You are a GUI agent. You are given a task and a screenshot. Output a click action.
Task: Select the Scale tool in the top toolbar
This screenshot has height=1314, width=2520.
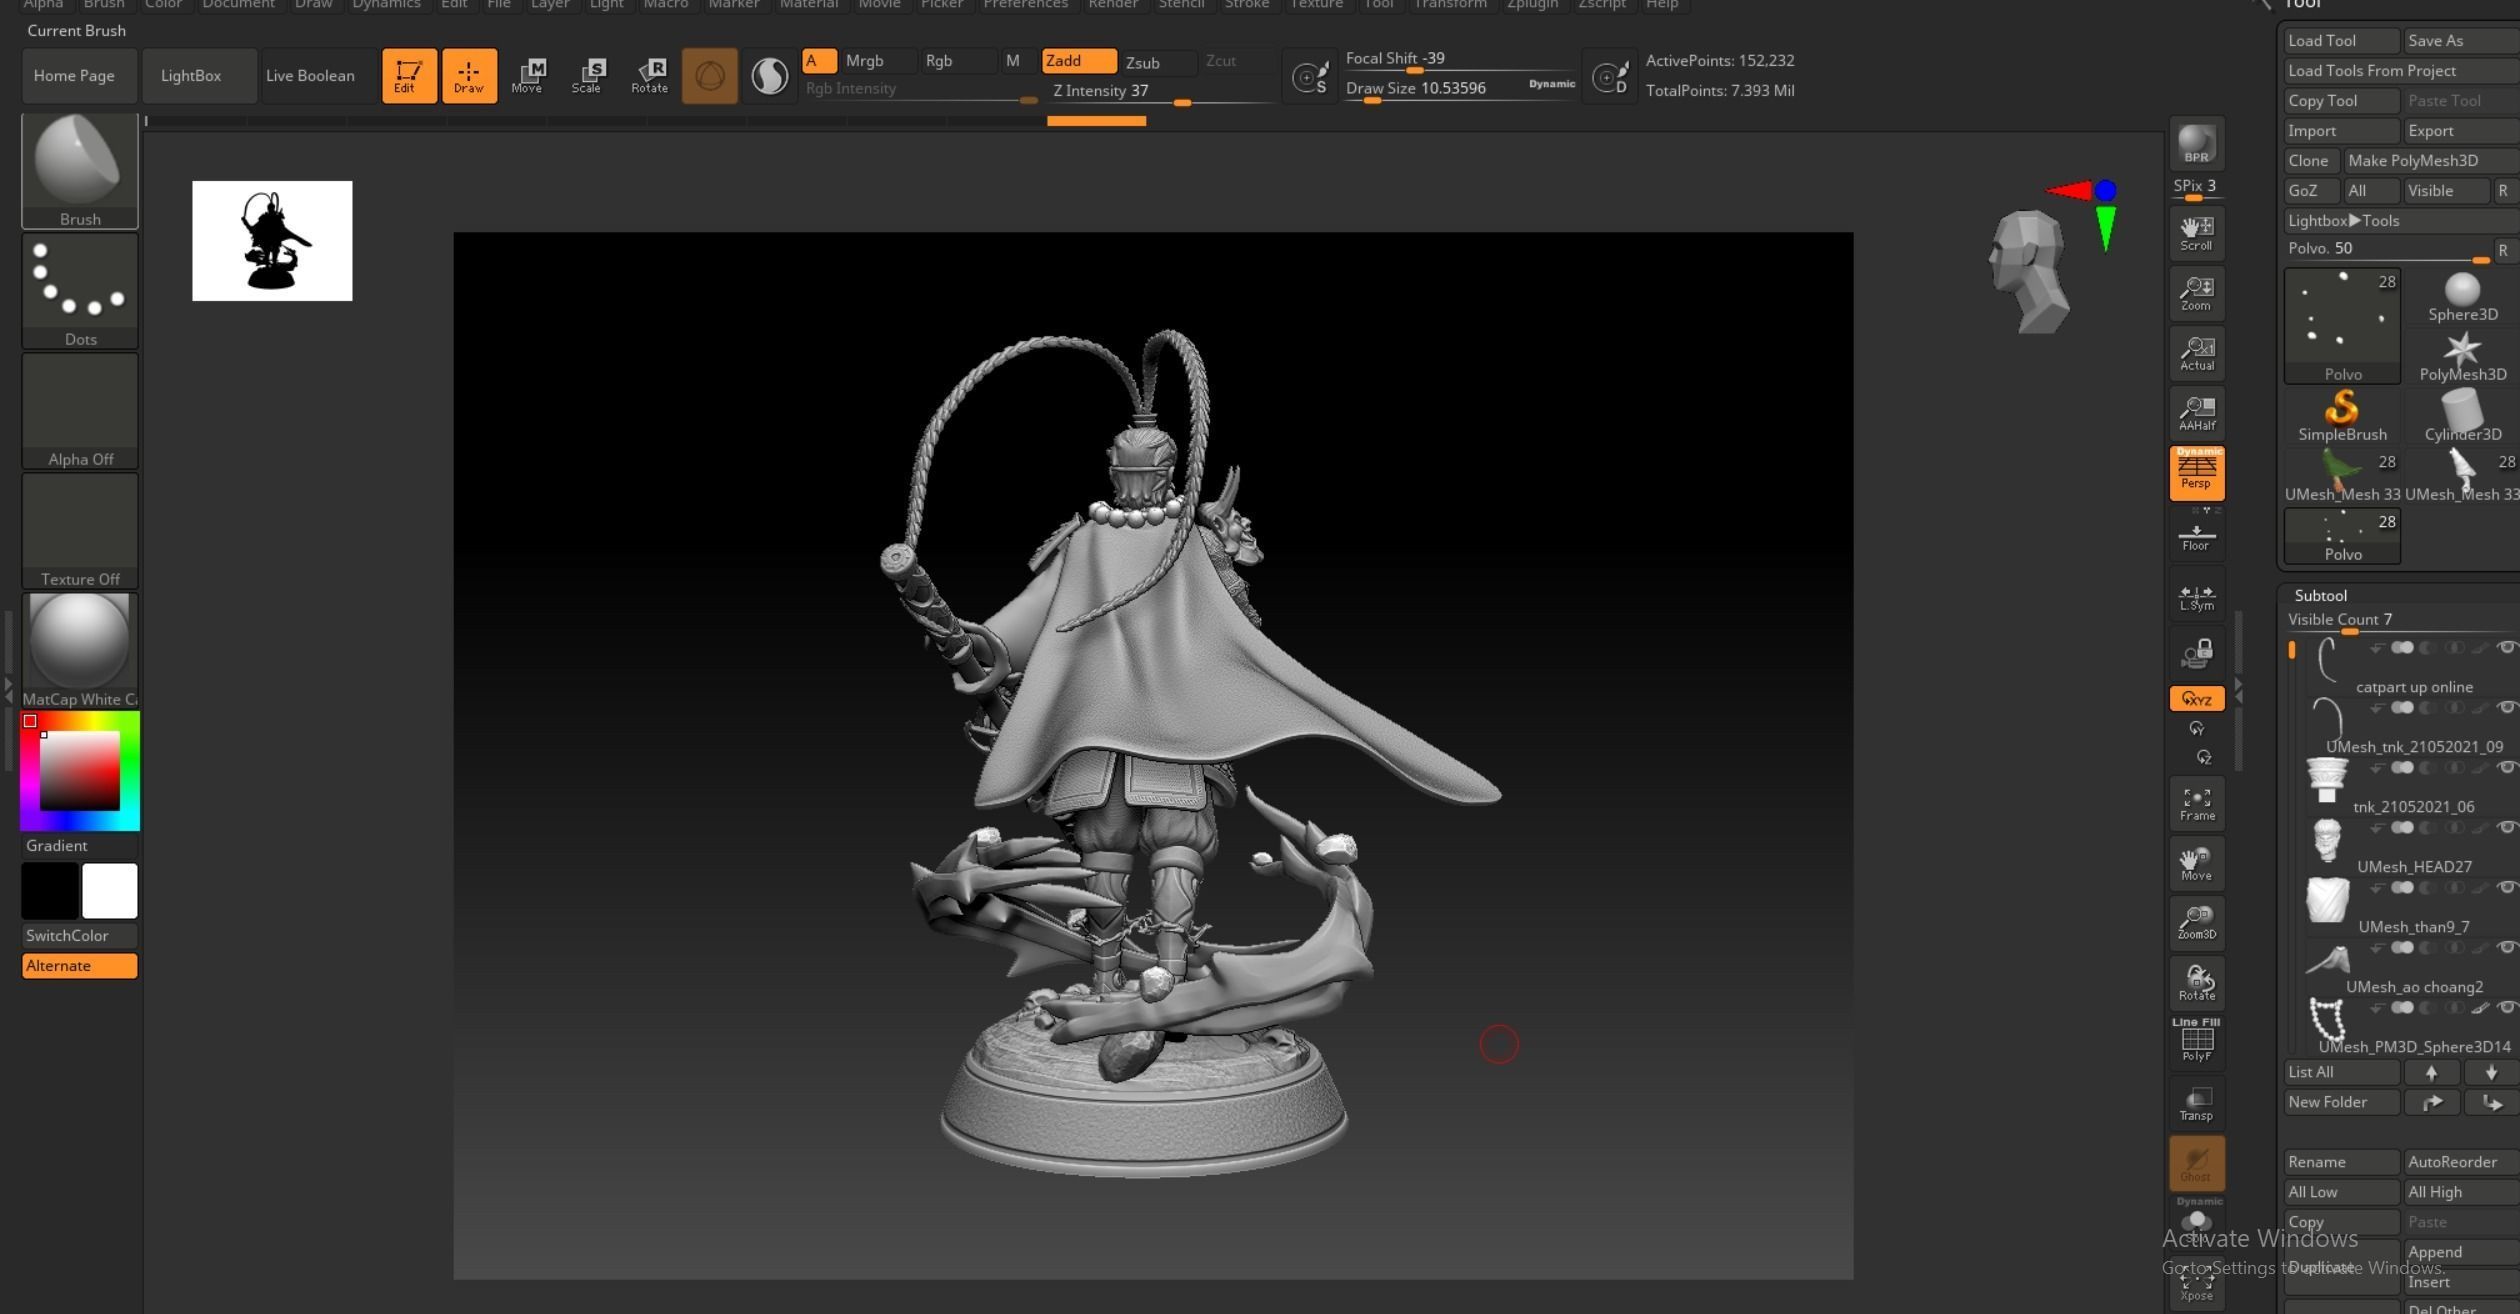point(589,75)
